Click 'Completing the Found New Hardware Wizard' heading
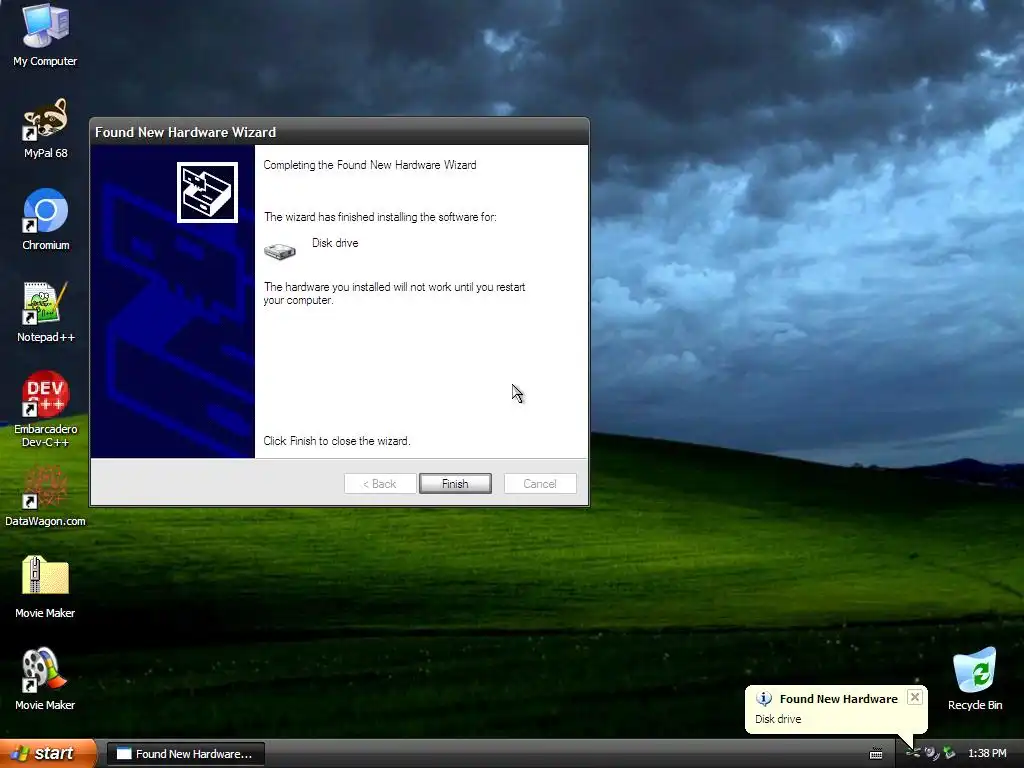 click(x=370, y=165)
